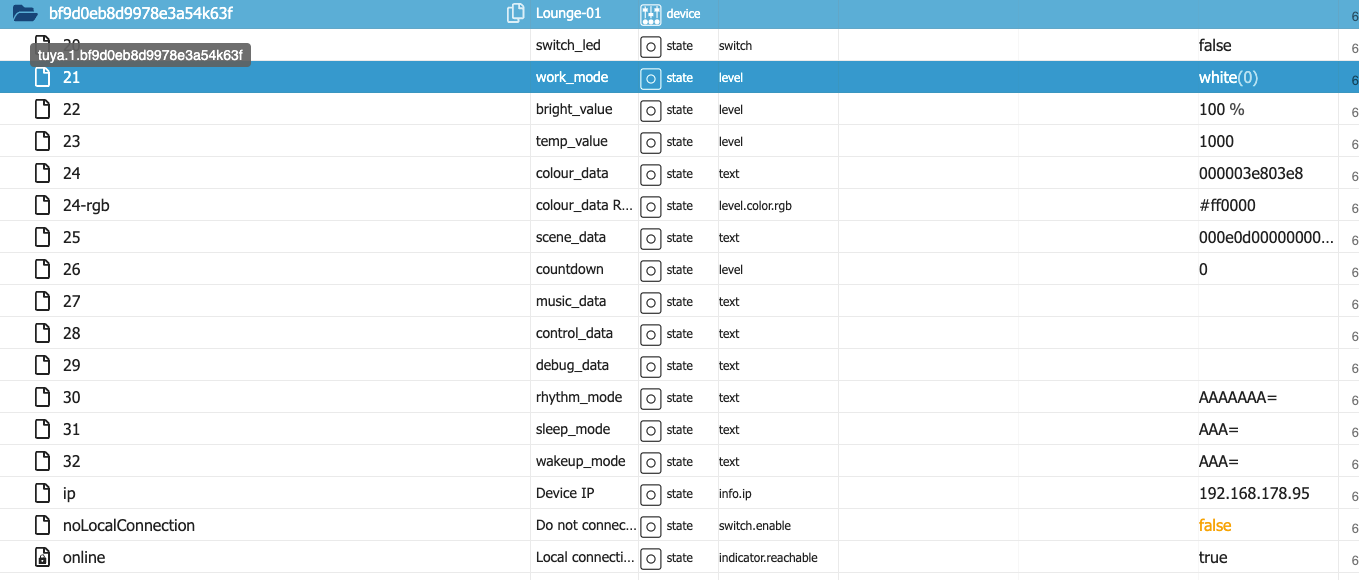Collapse the bf9d0eb8d9978e3a54k63f device folder
Image resolution: width=1359 pixels, height=580 pixels.
pos(25,14)
